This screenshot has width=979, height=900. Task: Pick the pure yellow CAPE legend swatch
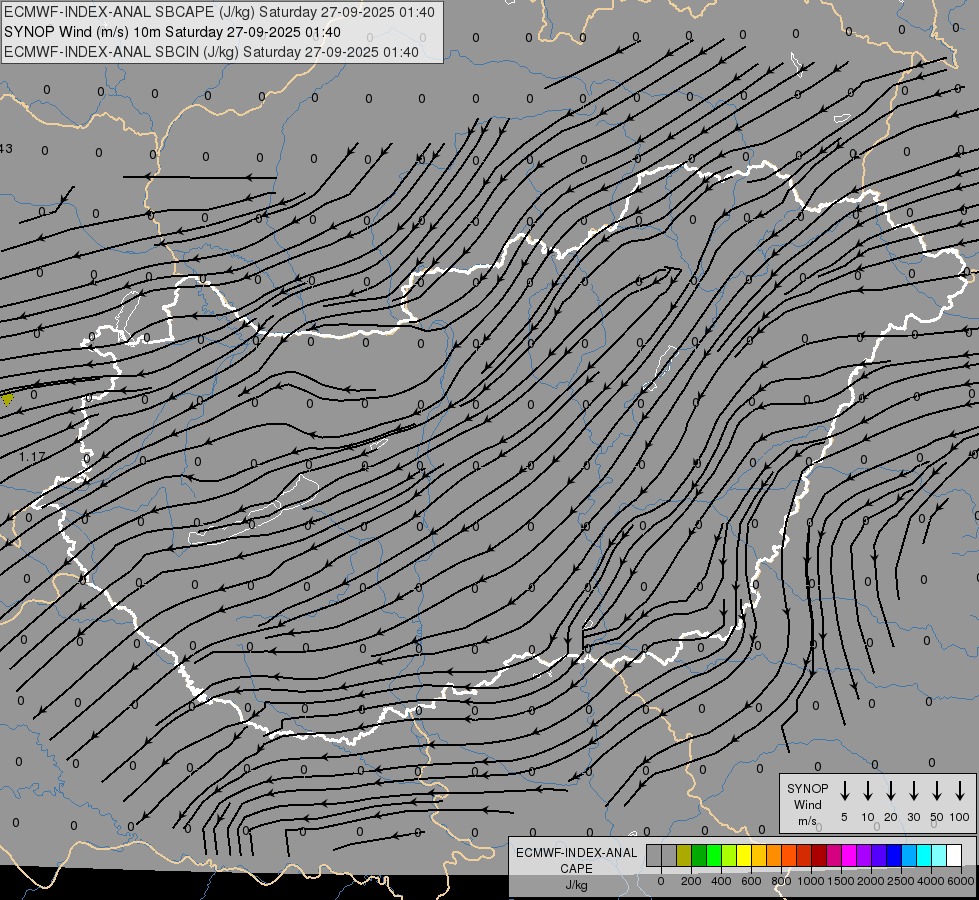(x=744, y=855)
